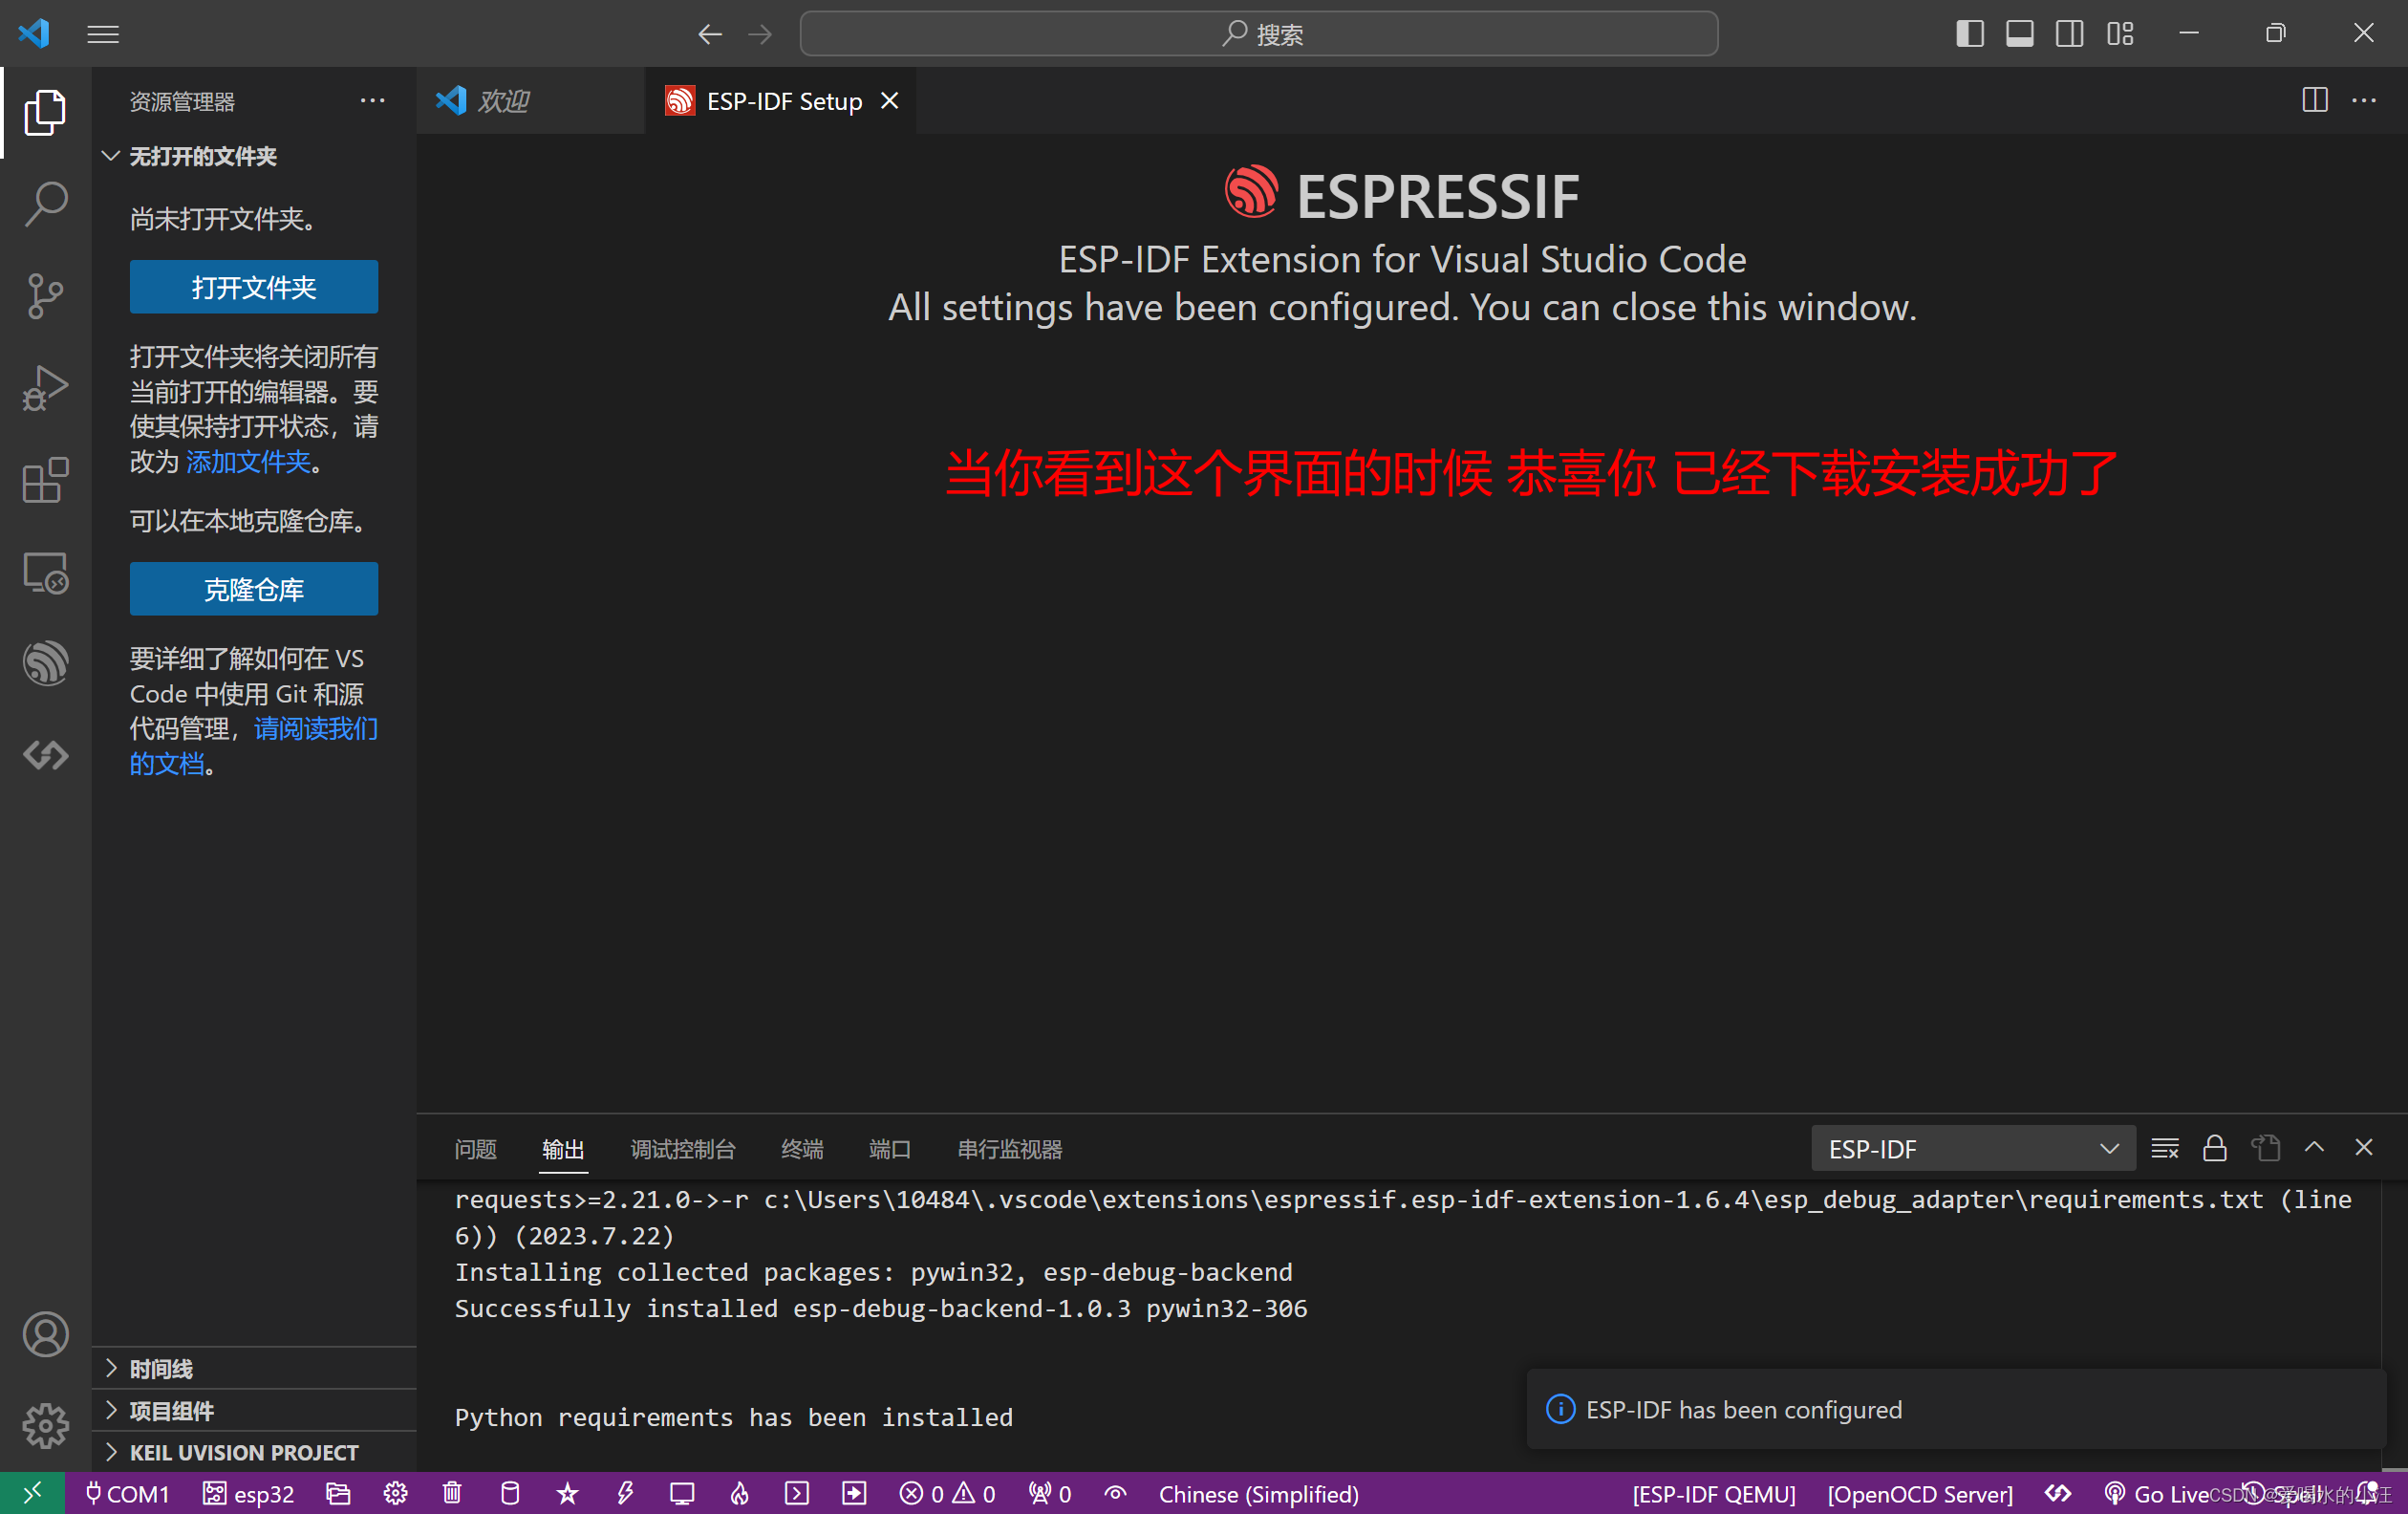Toggle the Primary Side Bar visibility
Image resolution: width=2408 pixels, height=1514 pixels.
pos(1968,33)
